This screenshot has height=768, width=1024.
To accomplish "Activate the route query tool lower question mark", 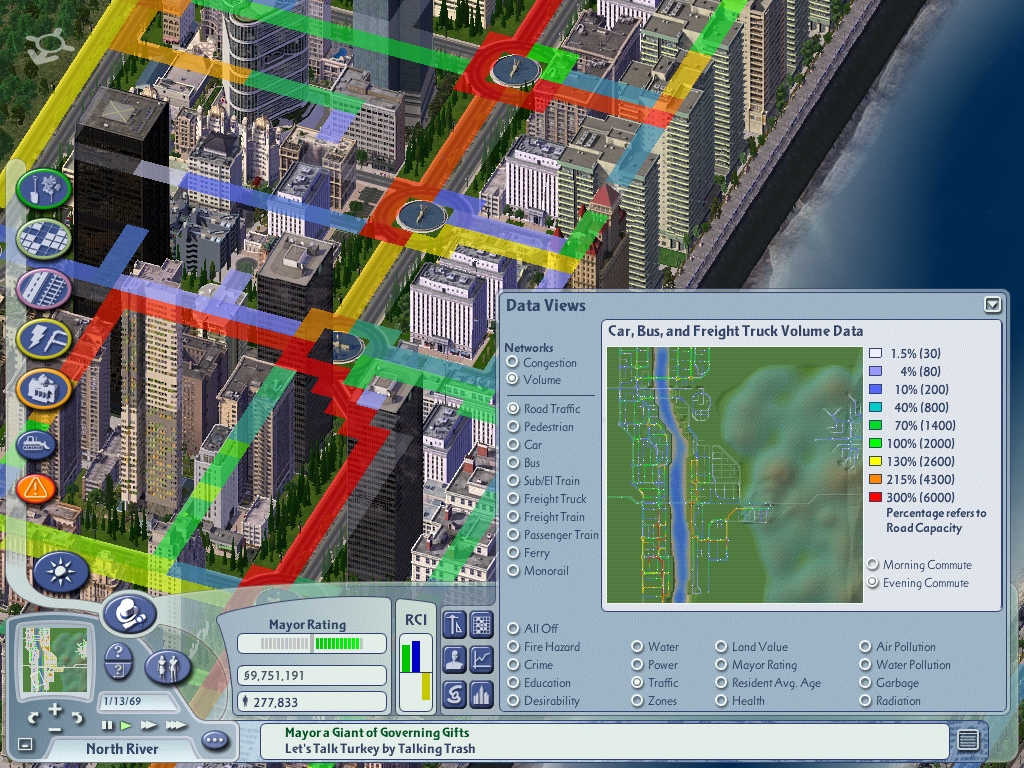I will [x=118, y=671].
